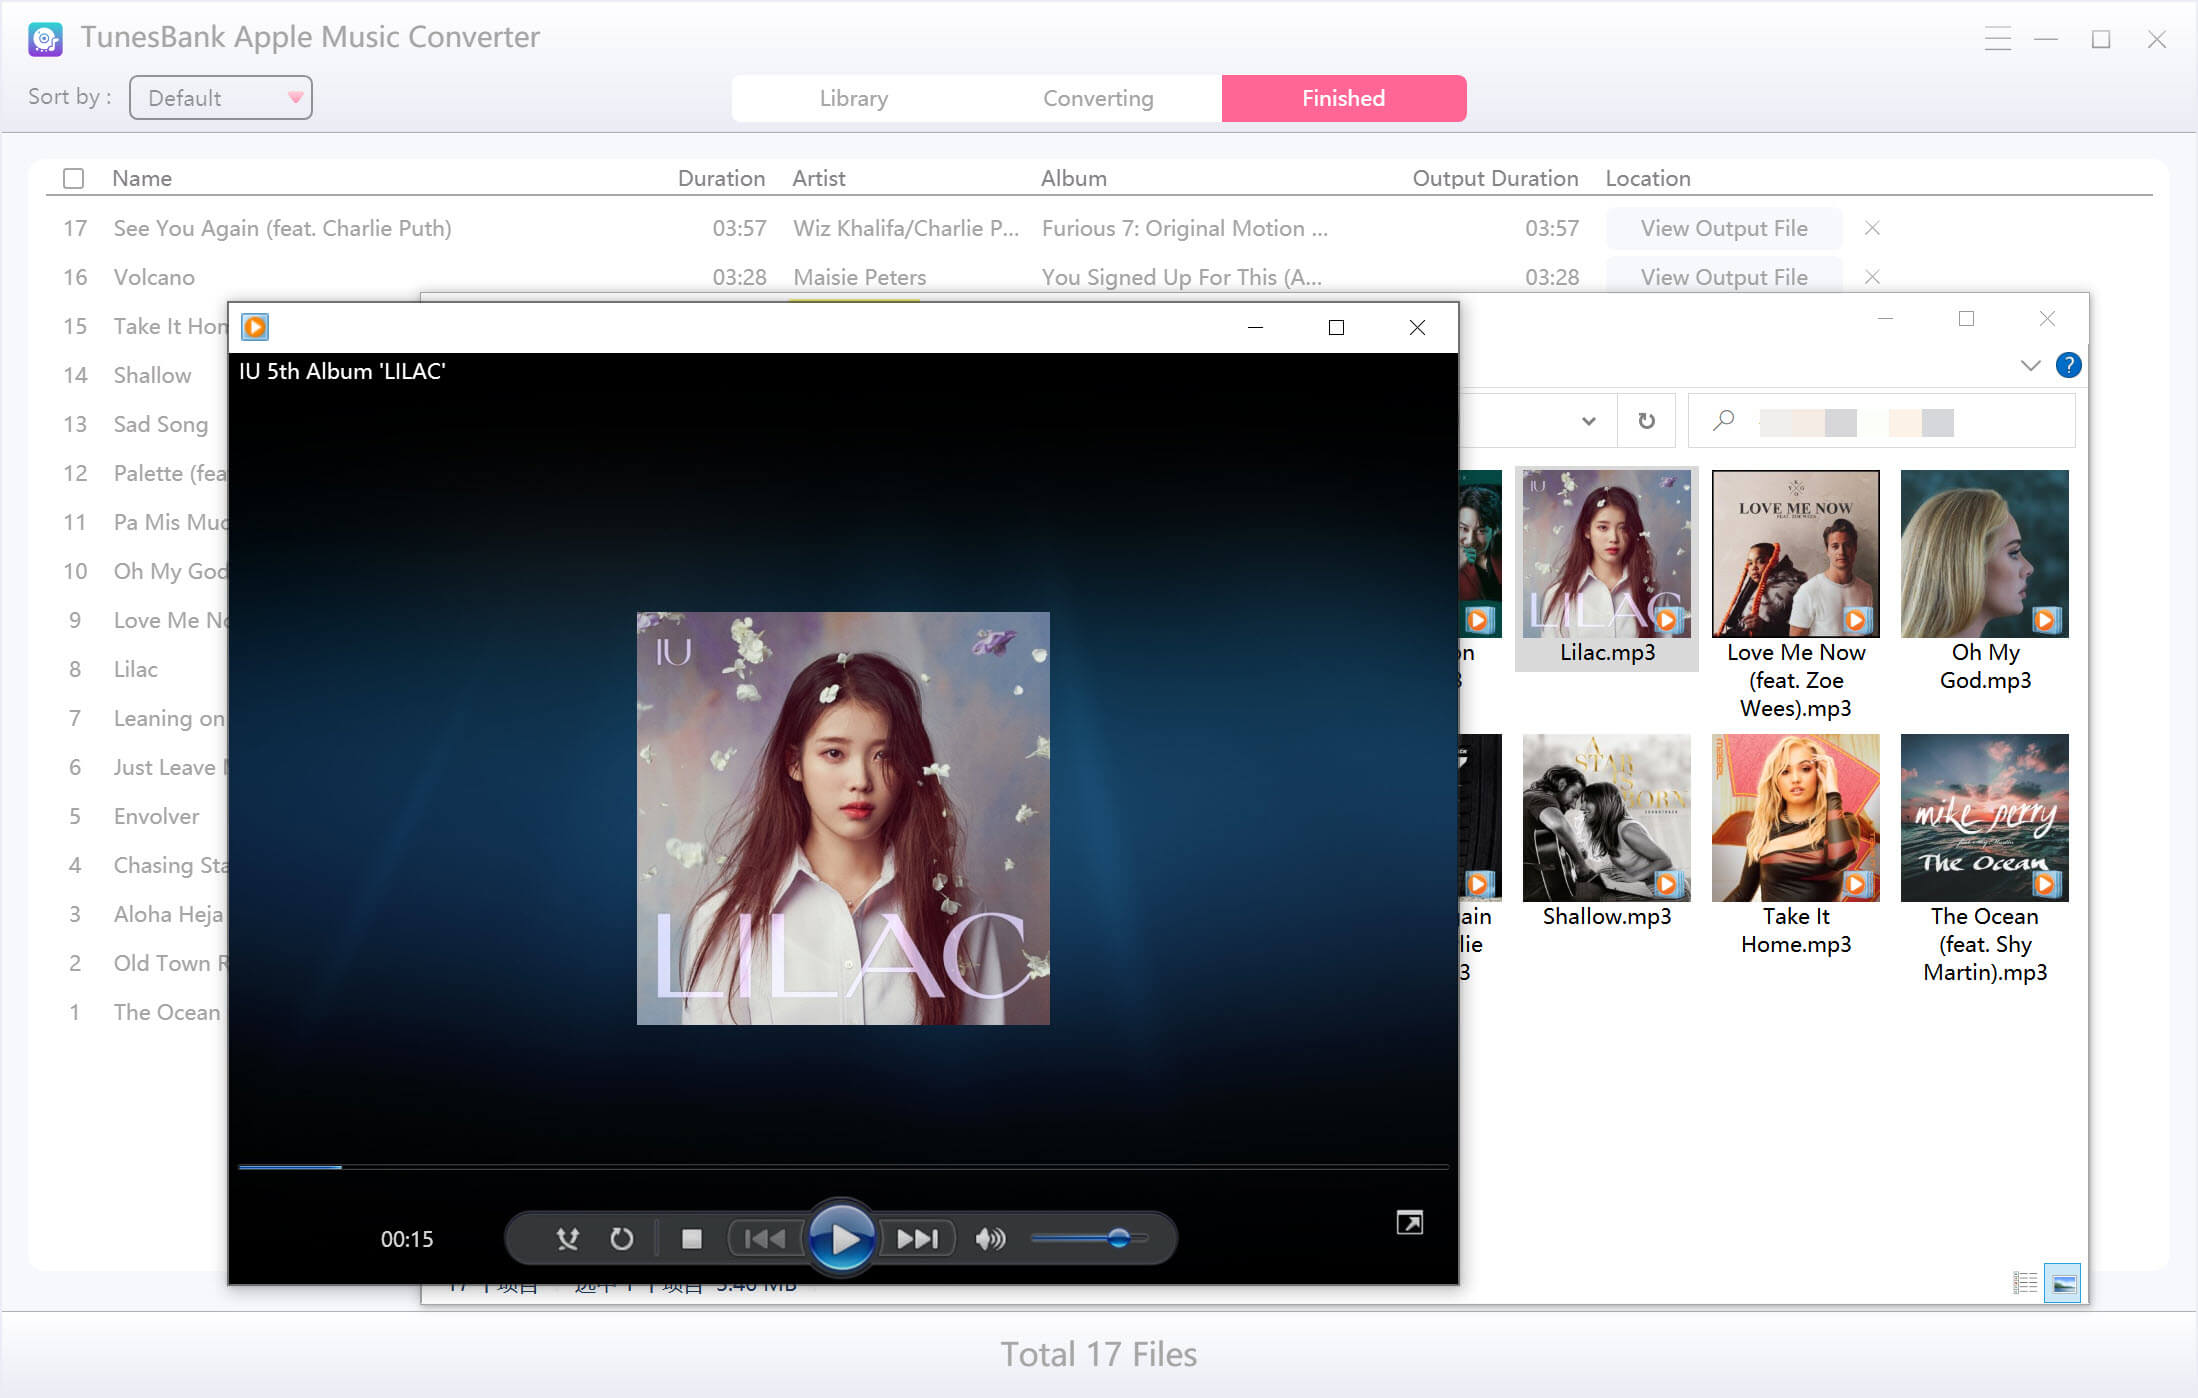Click artist Maisie Peters

(x=860, y=277)
